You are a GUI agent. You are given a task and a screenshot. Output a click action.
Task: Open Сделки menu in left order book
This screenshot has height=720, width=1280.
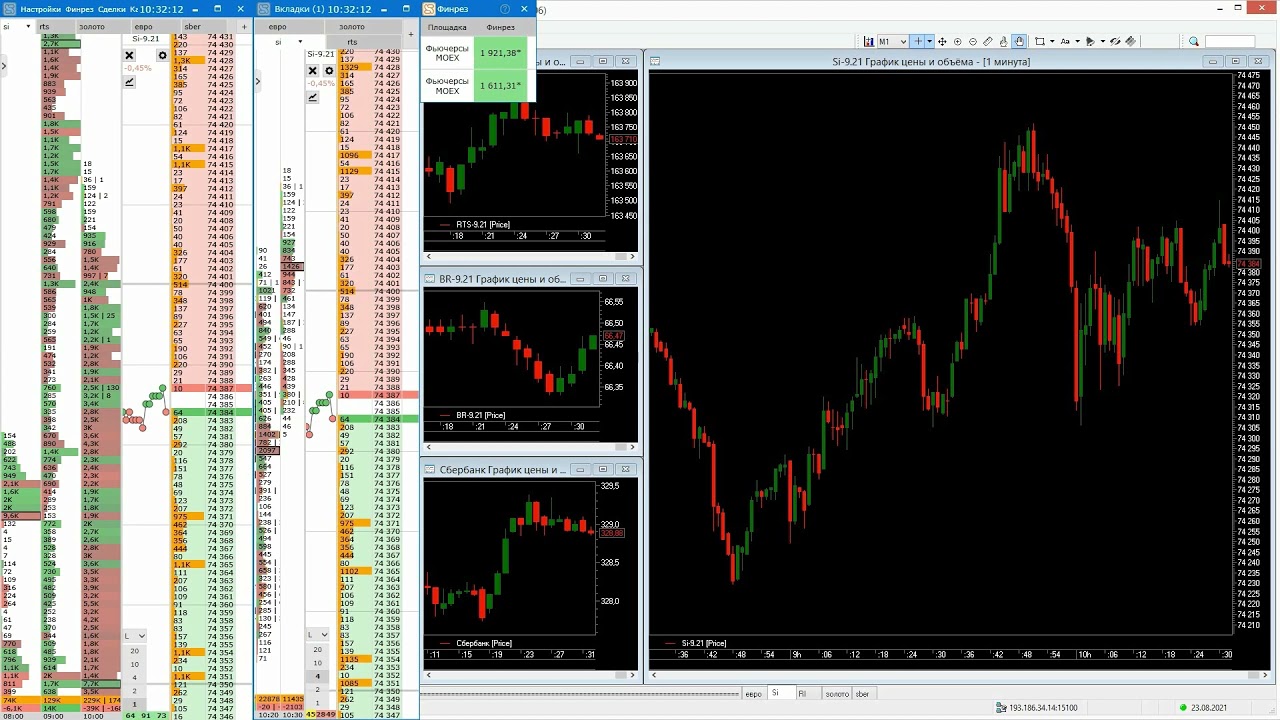tap(112, 9)
